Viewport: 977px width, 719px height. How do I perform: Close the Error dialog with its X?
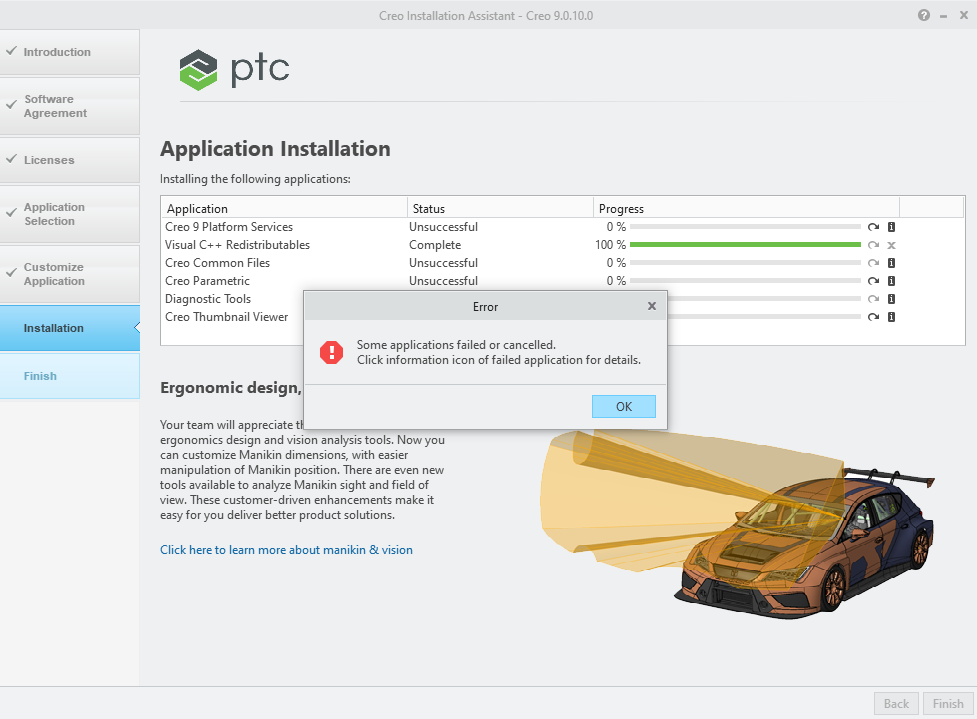(x=652, y=306)
